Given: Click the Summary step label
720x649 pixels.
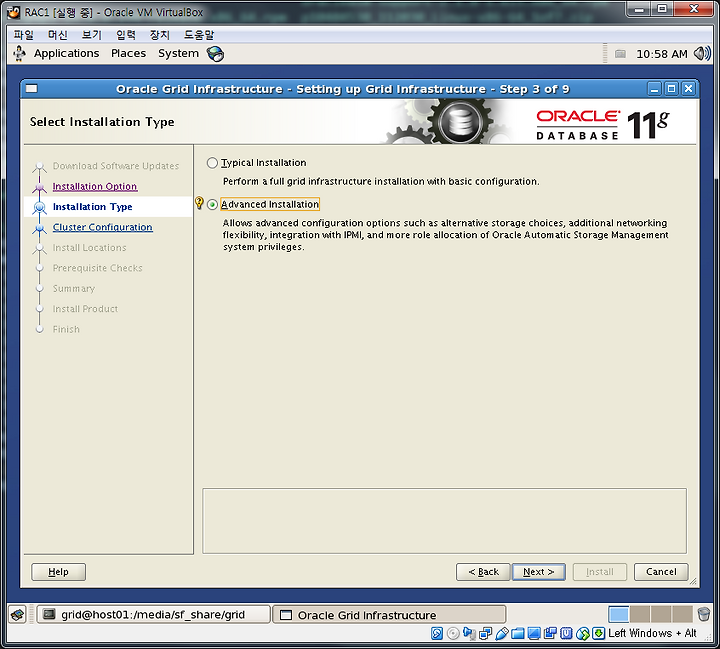Looking at the screenshot, I should (73, 288).
